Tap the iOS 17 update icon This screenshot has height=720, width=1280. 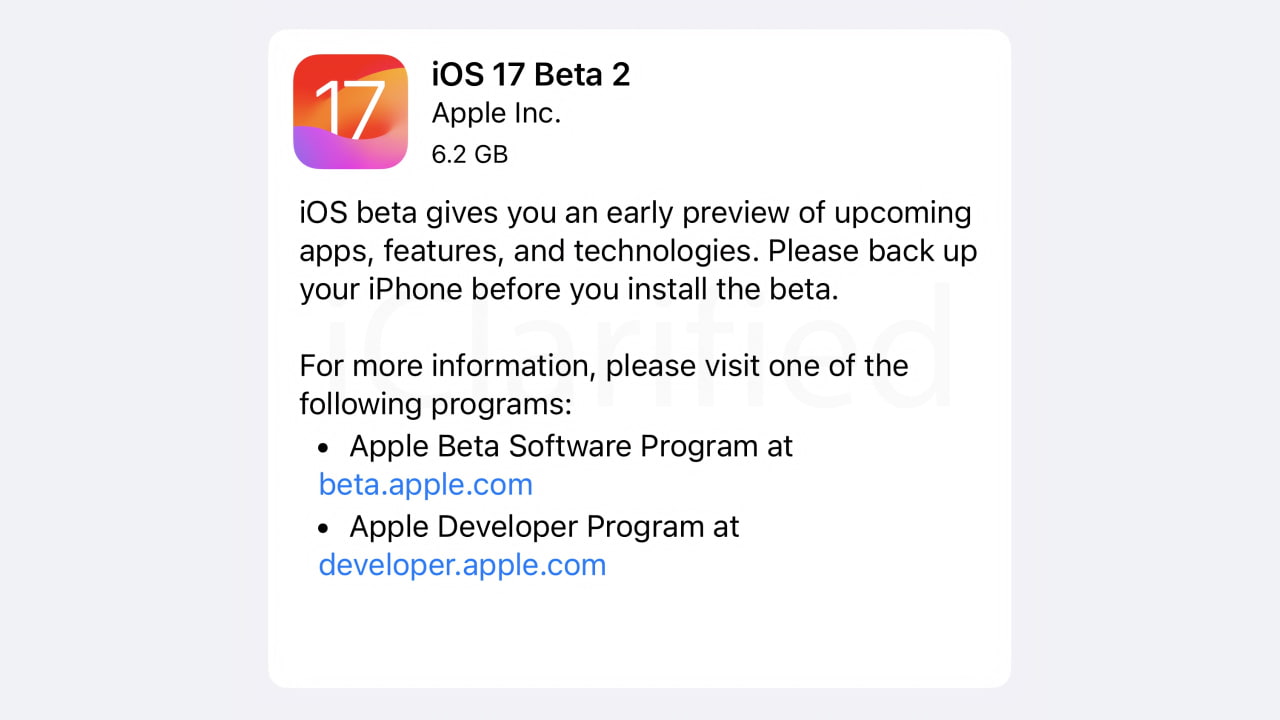coord(350,111)
